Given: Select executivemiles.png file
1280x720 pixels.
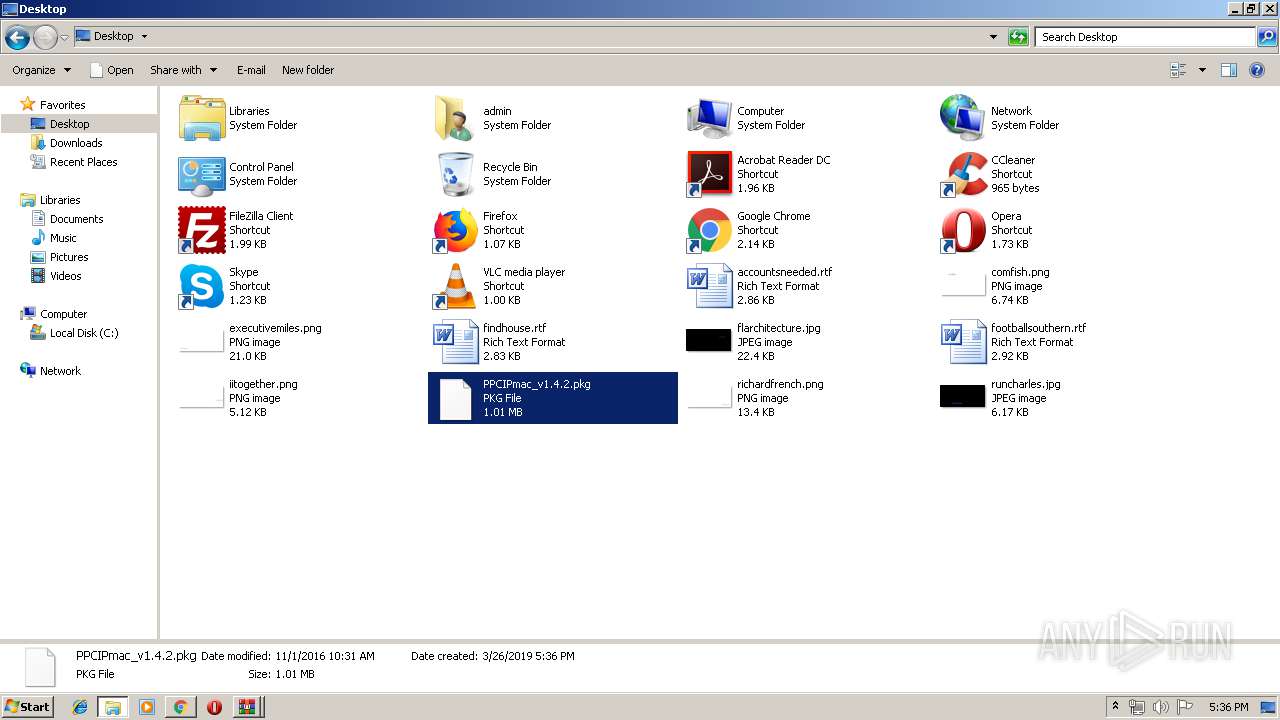Looking at the screenshot, I should pos(201,342).
